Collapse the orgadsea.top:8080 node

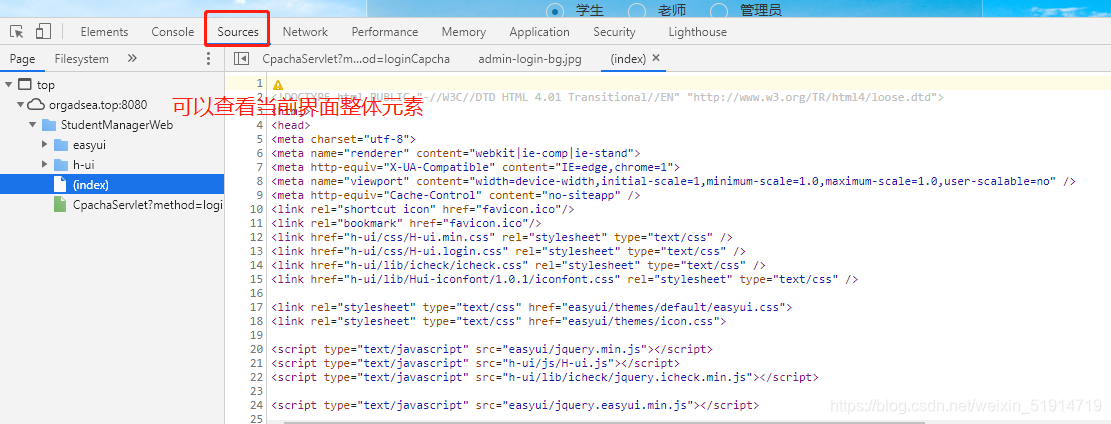pyautogui.click(x=21, y=105)
